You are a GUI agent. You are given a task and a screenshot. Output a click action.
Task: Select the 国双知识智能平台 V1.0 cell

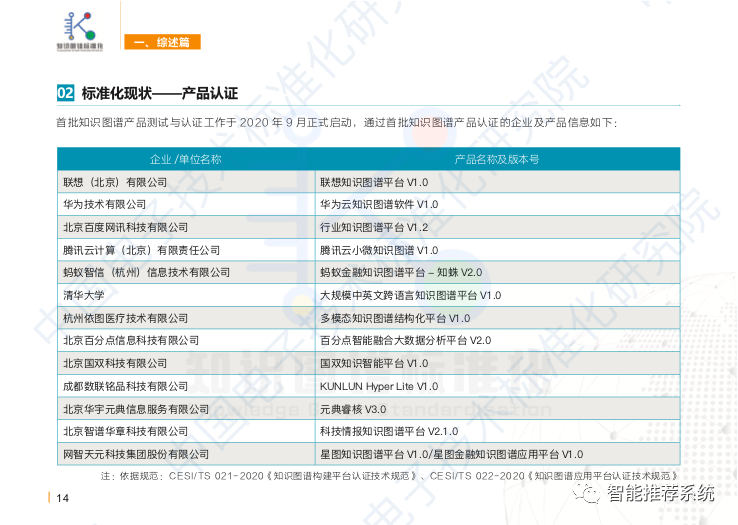click(497, 363)
